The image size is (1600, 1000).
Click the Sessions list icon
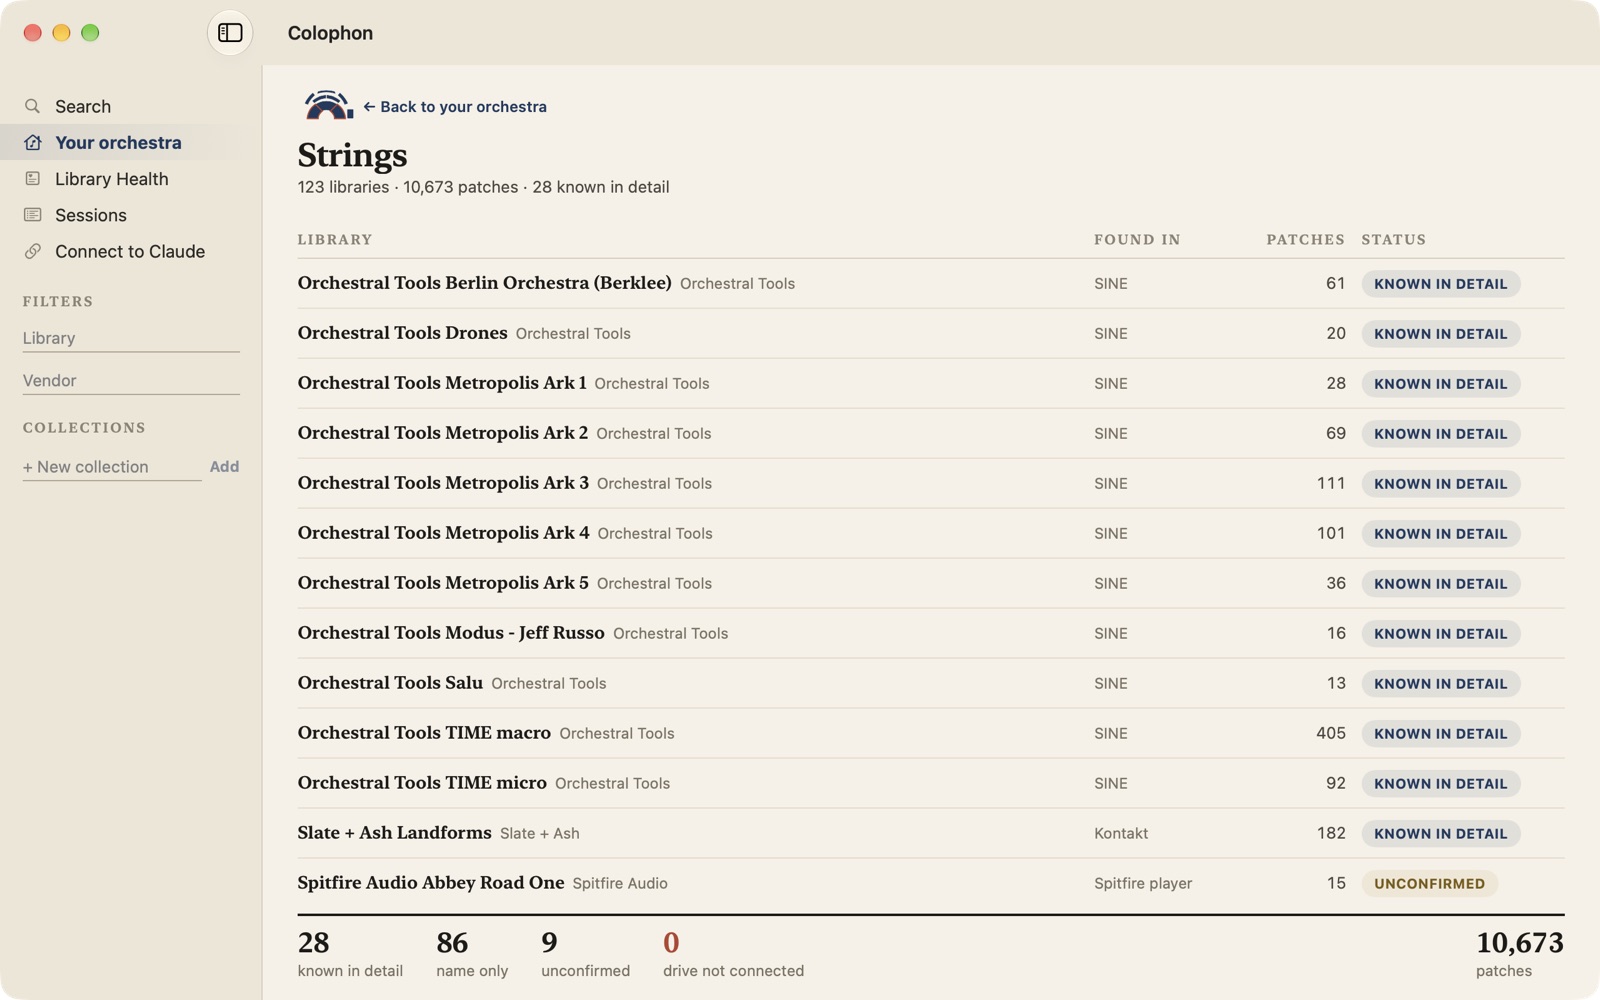click(33, 215)
